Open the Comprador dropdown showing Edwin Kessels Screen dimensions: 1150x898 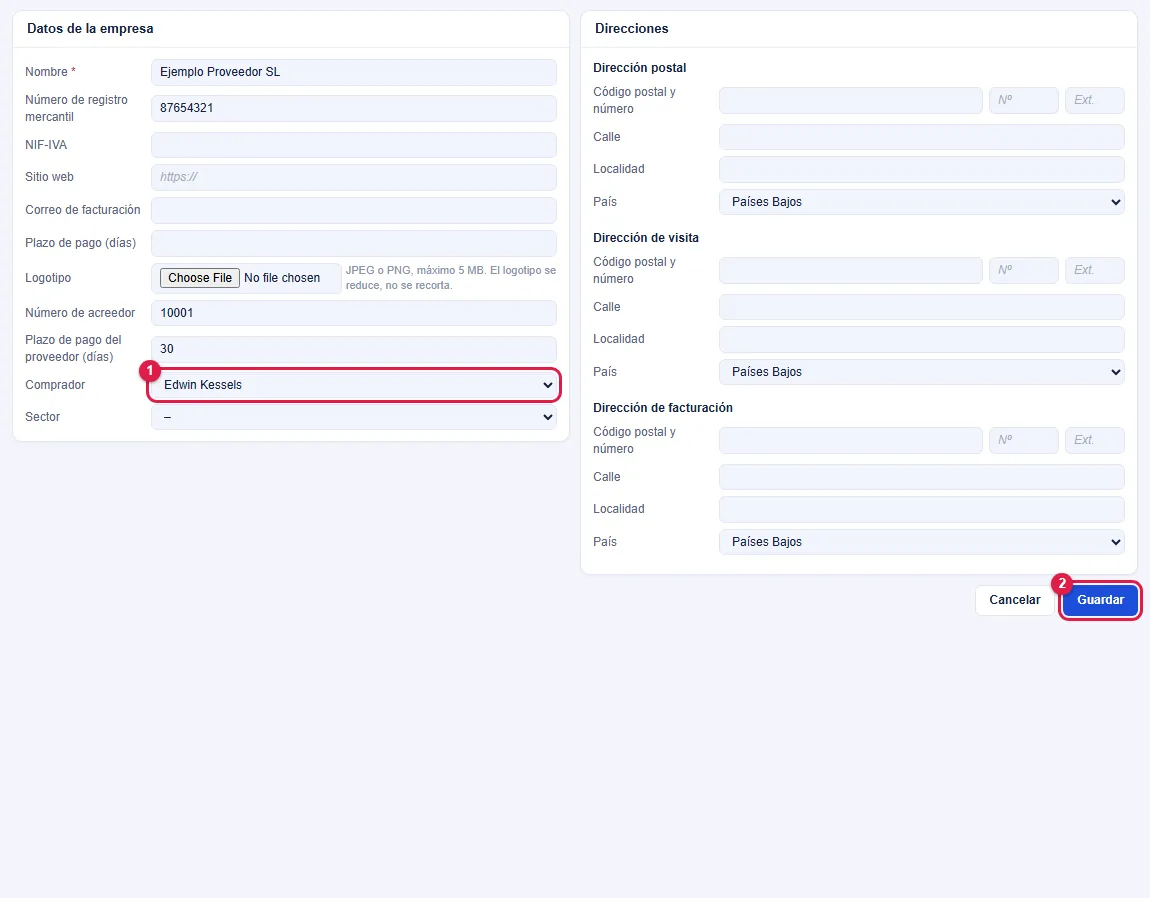pyautogui.click(x=354, y=384)
